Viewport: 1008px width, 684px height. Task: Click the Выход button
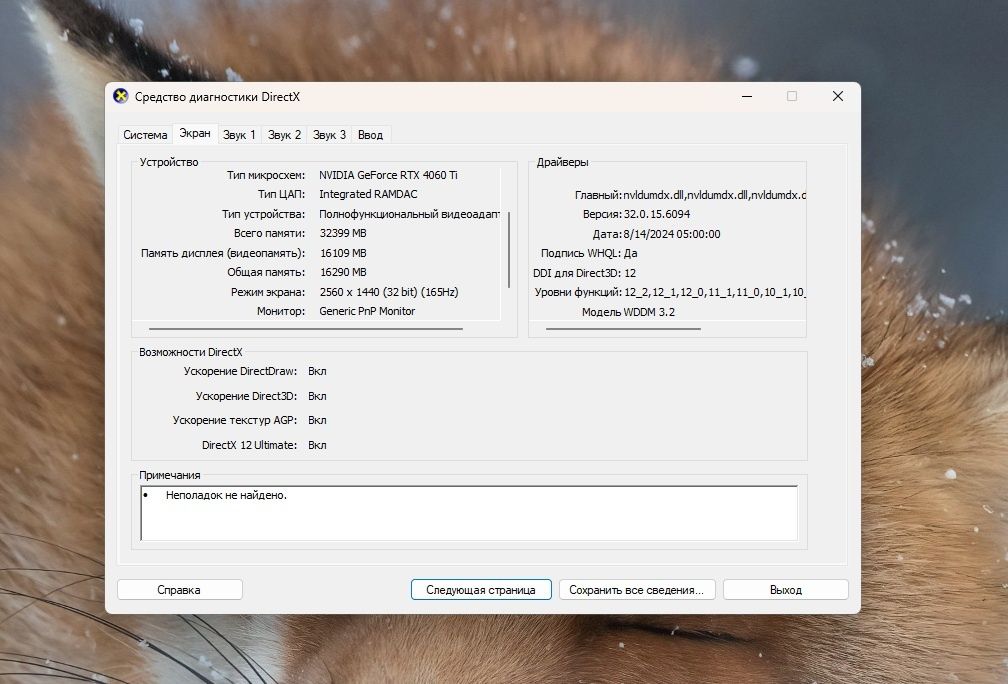click(x=786, y=590)
